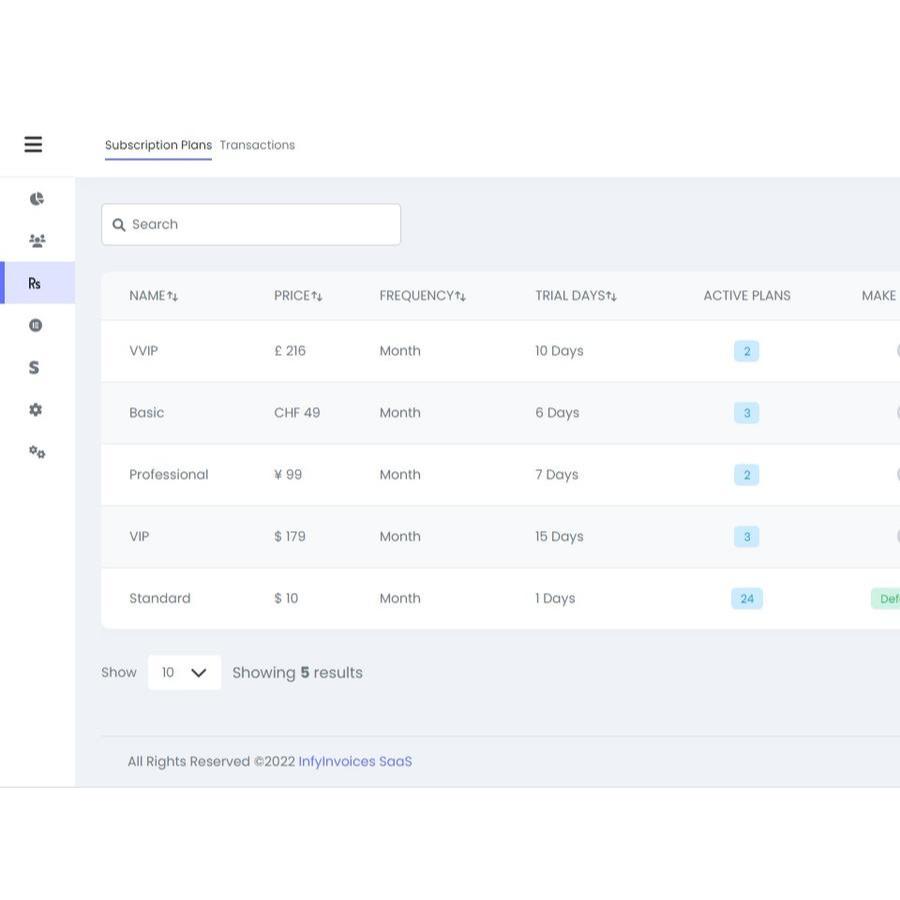The height and width of the screenshot is (900, 900).
Task: Open the single gear settings icon
Action: point(36,410)
